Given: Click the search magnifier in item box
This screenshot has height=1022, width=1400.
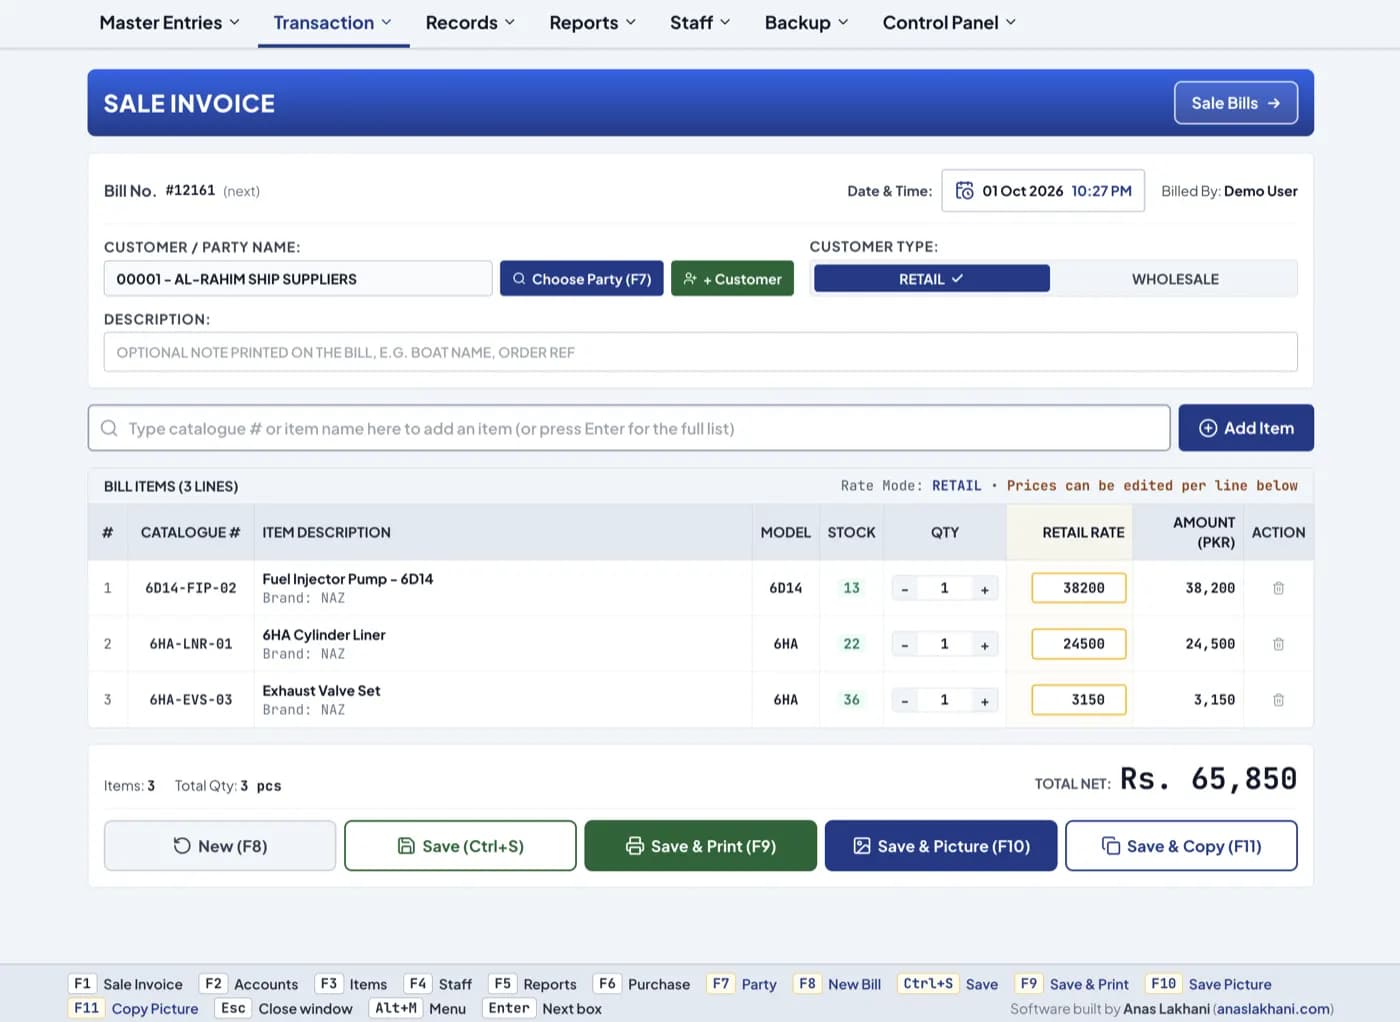Looking at the screenshot, I should click(109, 428).
